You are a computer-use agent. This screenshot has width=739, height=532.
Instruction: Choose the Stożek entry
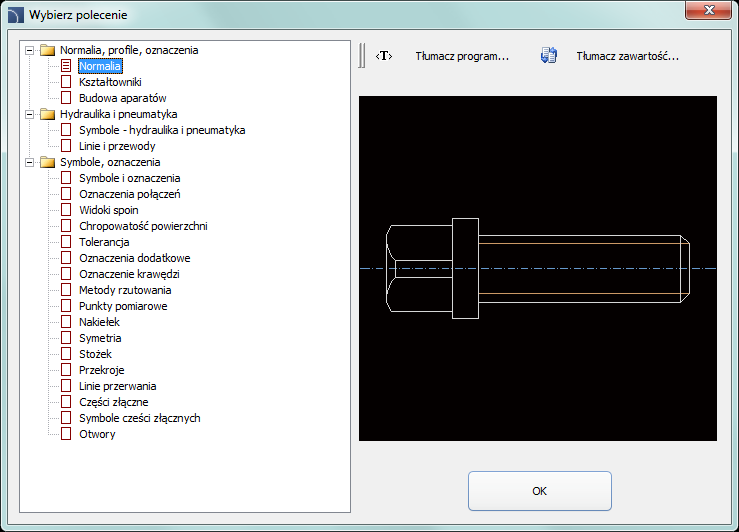coord(95,354)
